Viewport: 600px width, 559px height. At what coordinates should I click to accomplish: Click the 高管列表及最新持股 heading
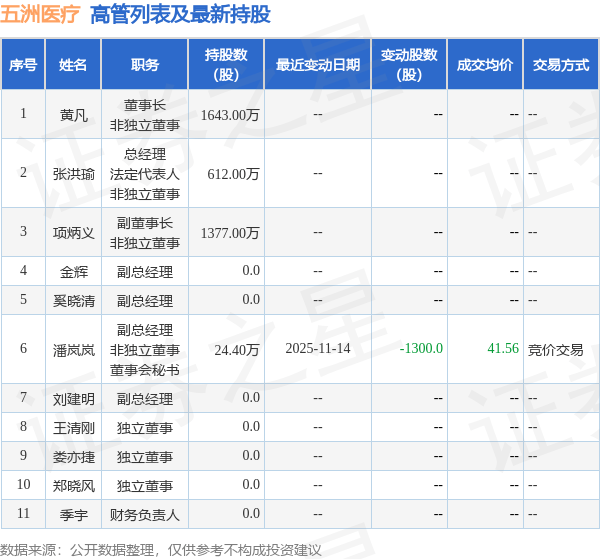click(x=180, y=15)
